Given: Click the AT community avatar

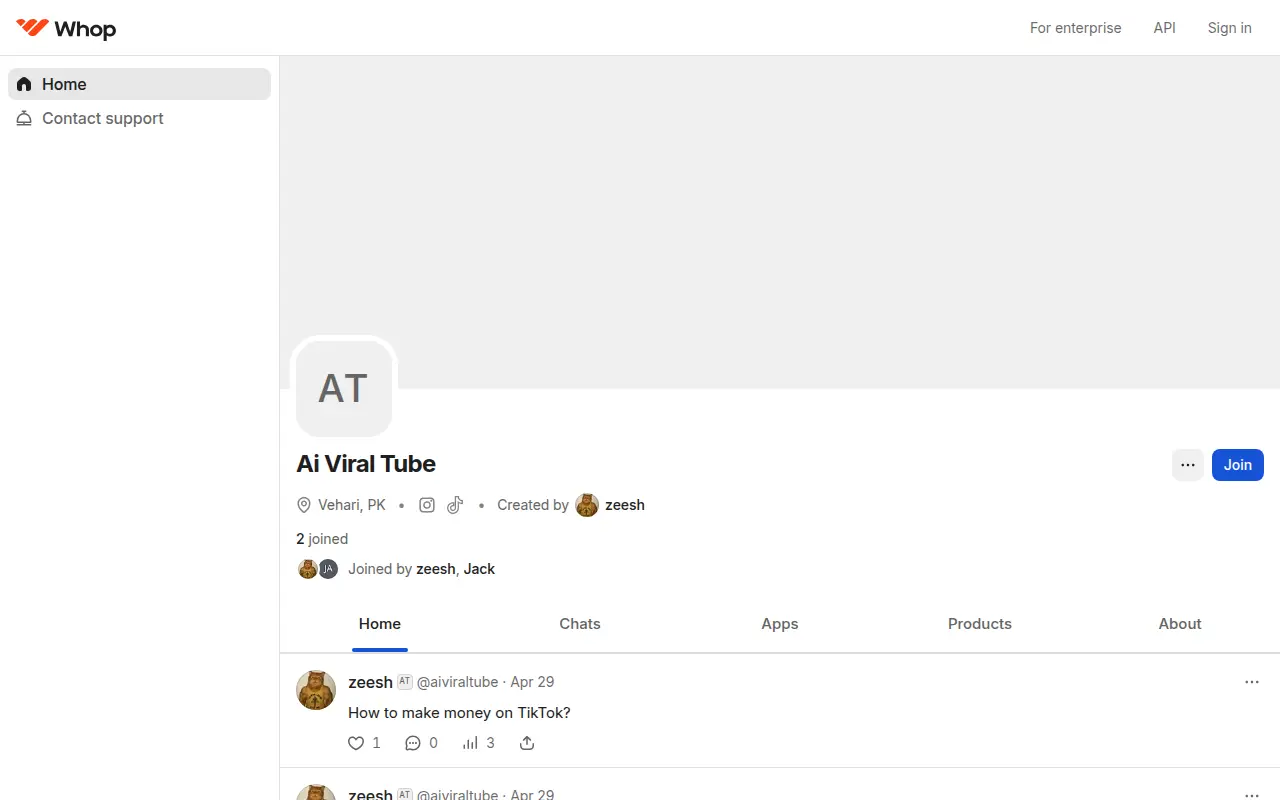Looking at the screenshot, I should [x=344, y=389].
